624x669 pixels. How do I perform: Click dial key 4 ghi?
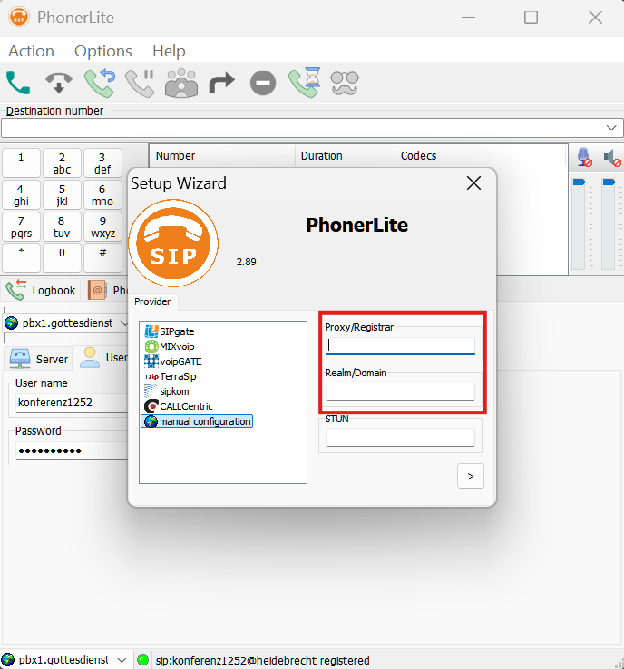[x=21, y=195]
